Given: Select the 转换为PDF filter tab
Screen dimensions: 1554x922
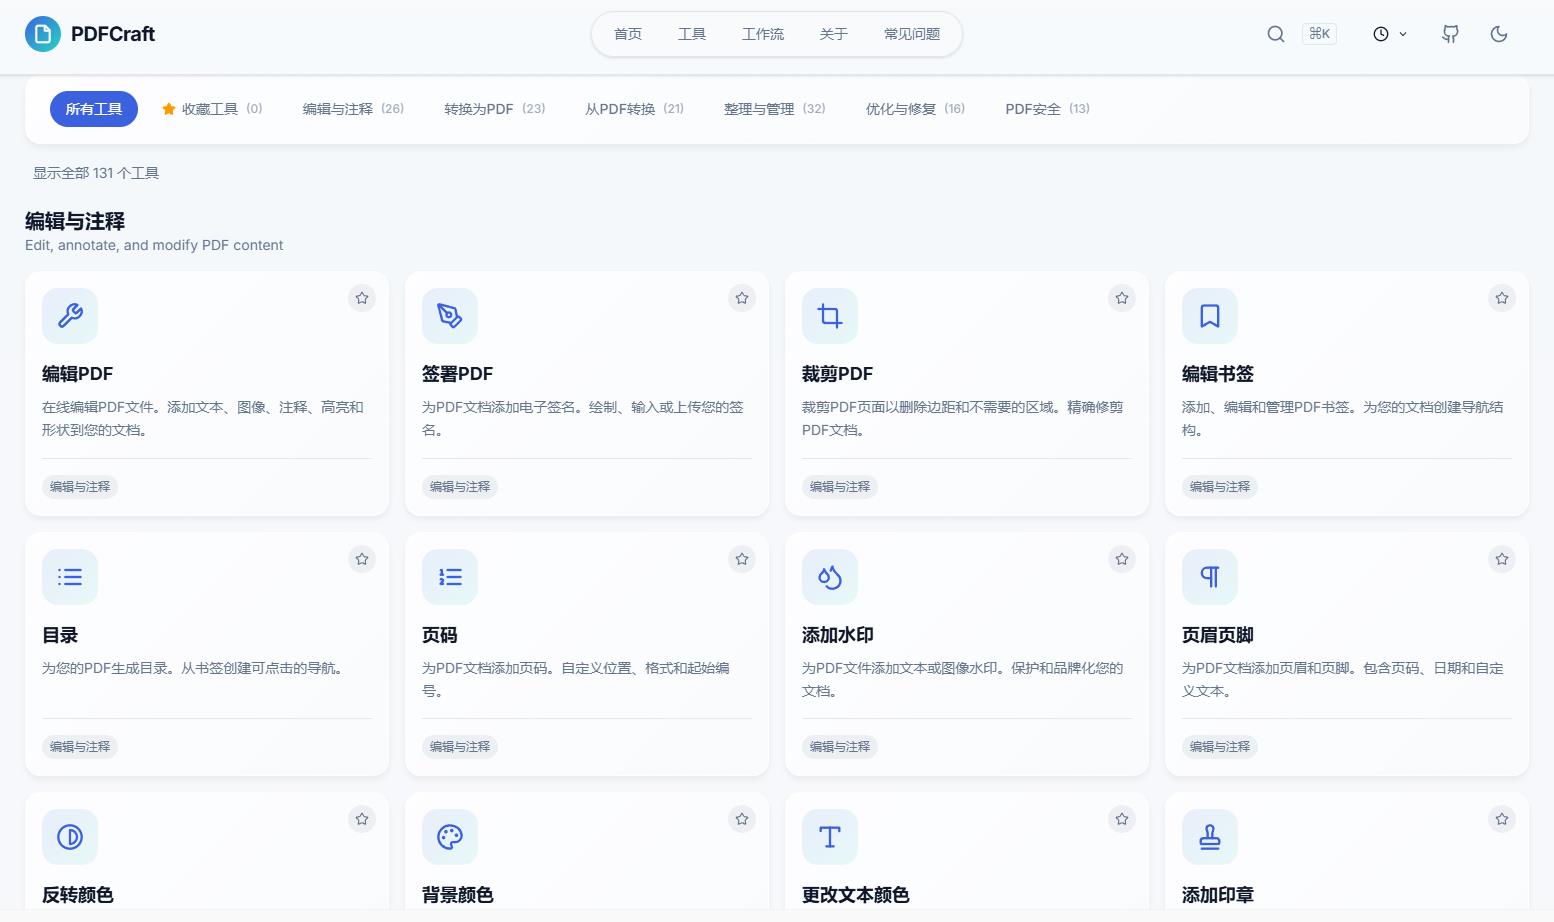Looking at the screenshot, I should tap(495, 109).
